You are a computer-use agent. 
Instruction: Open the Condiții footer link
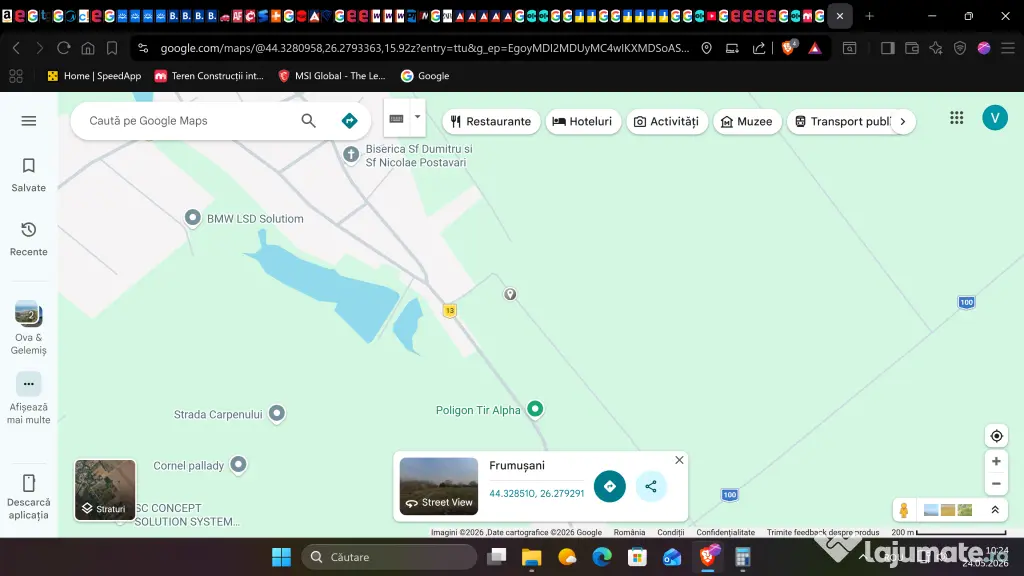pyautogui.click(x=671, y=532)
